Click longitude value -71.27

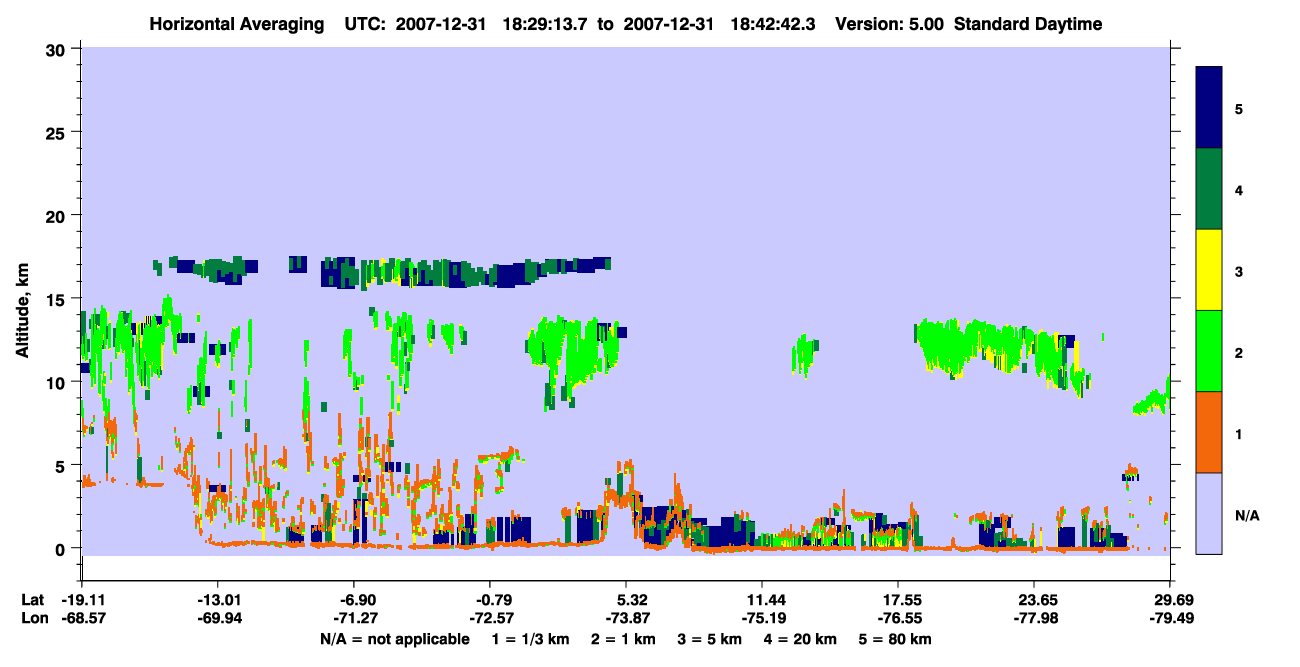click(x=354, y=618)
